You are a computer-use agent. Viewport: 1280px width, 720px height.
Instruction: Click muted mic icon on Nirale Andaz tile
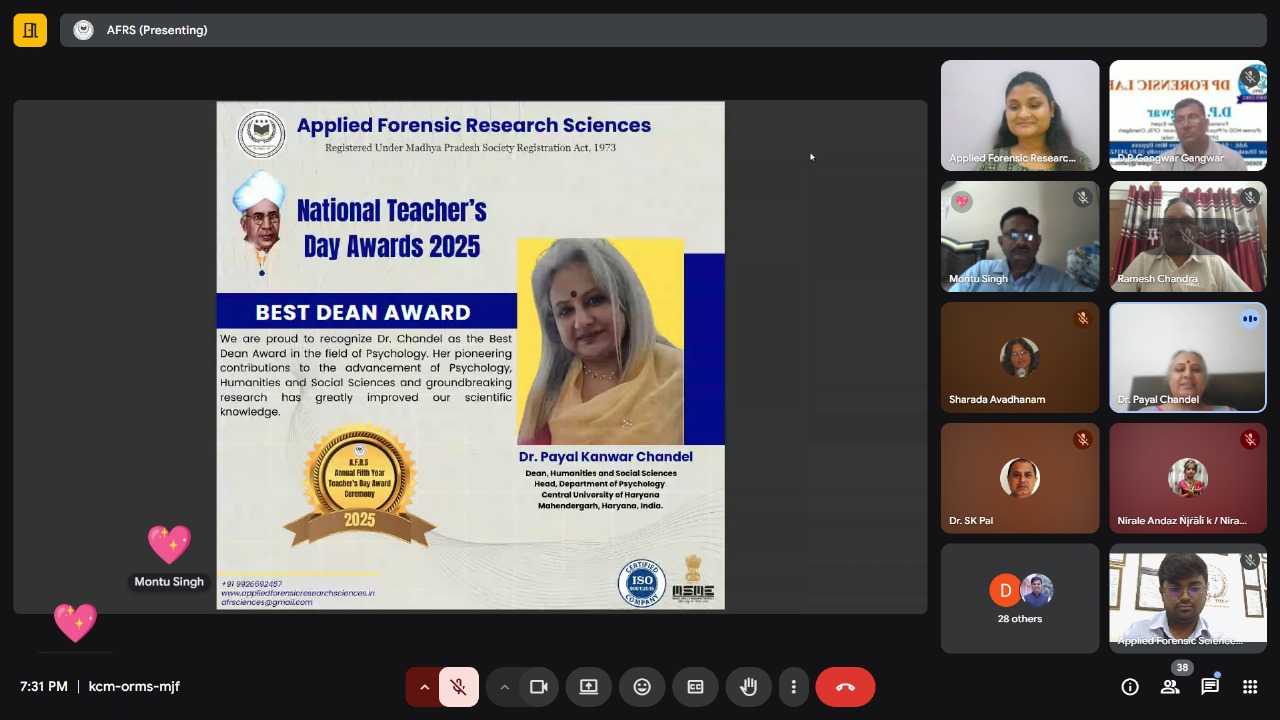tap(1250, 440)
